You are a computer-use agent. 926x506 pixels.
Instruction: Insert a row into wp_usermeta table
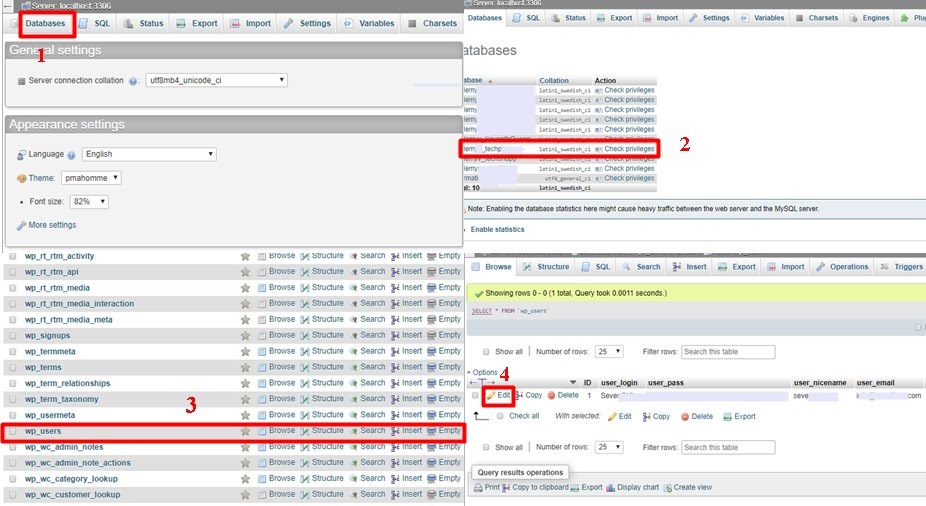pos(406,415)
